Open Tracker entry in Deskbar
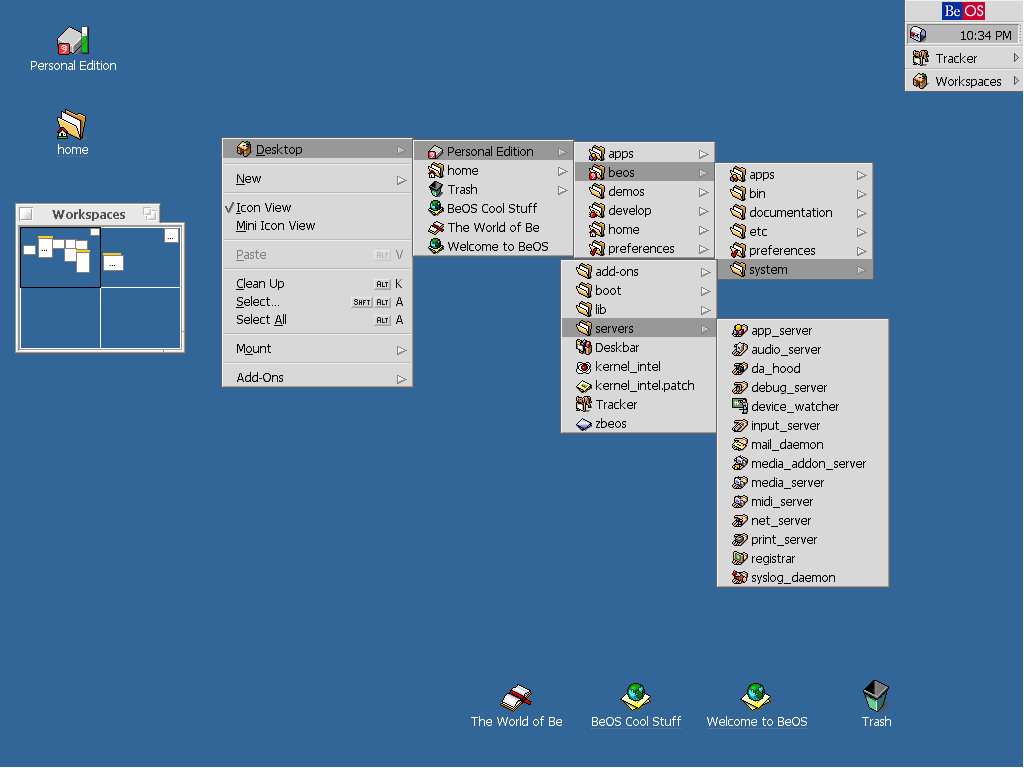 963,58
